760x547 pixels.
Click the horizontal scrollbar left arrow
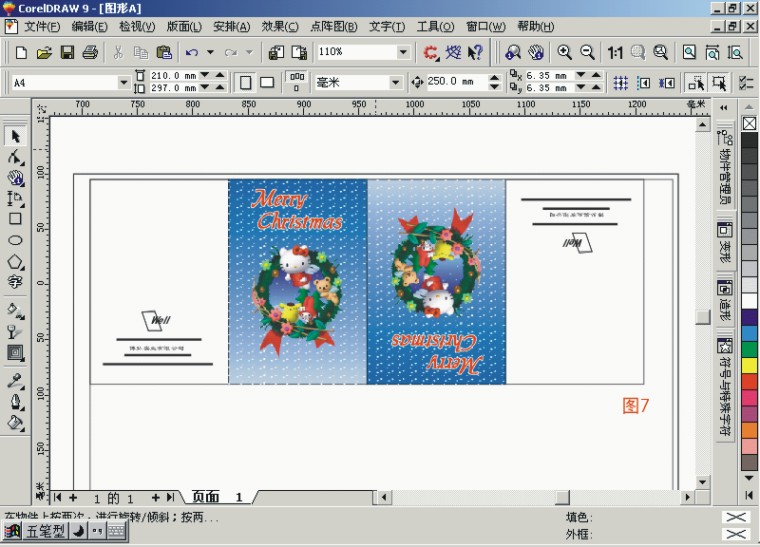tap(383, 497)
